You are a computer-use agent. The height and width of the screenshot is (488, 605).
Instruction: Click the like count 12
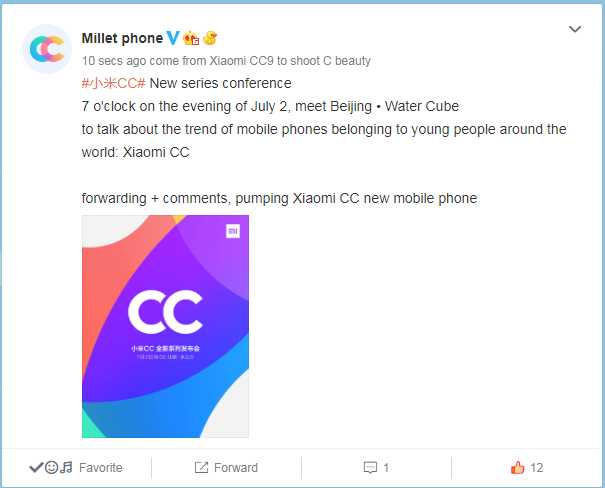(537, 468)
